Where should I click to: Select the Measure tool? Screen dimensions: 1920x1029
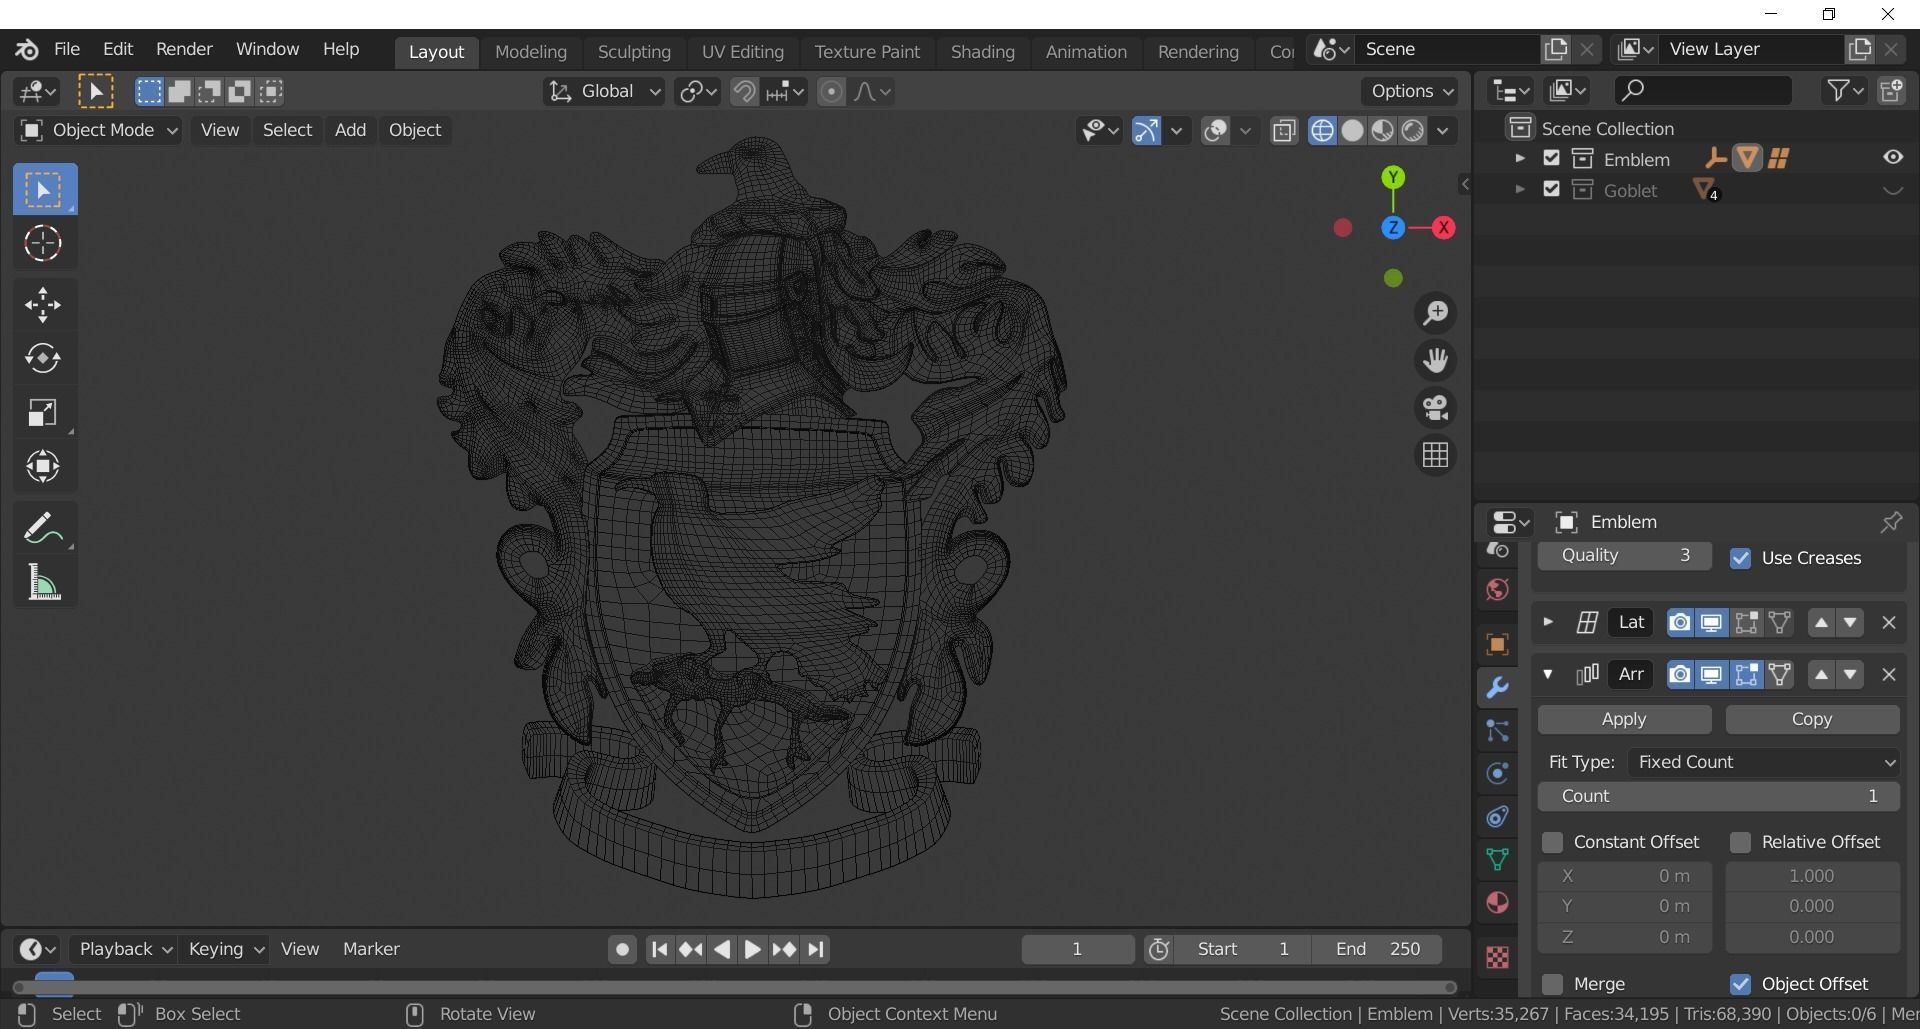click(x=43, y=582)
